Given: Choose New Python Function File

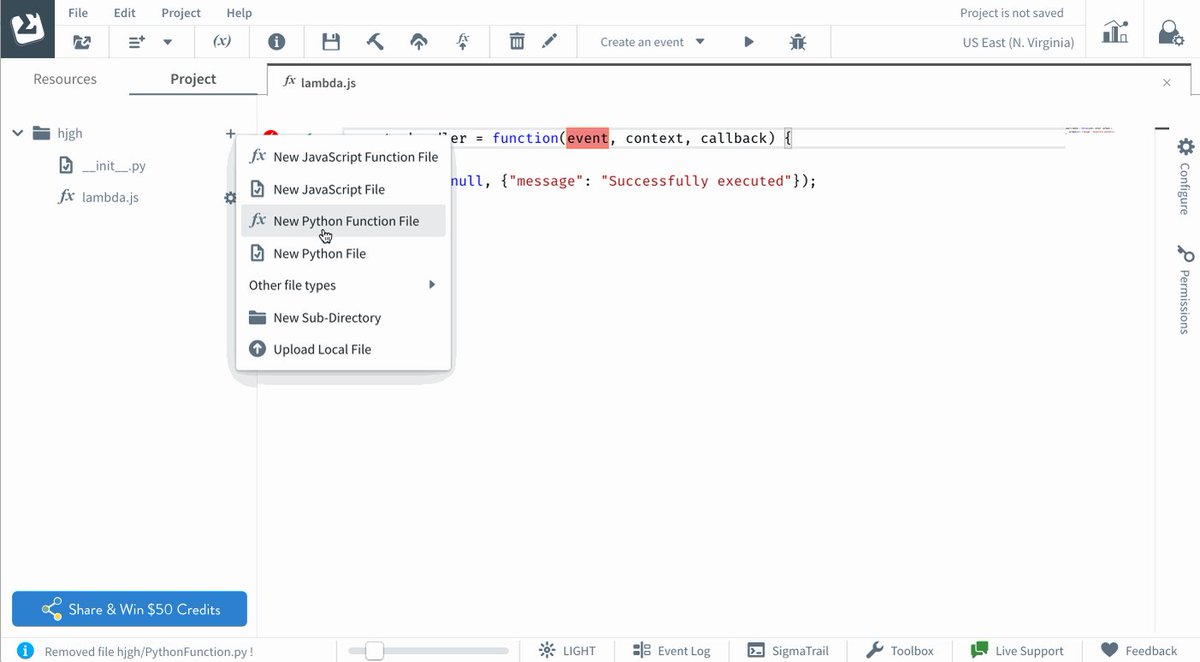Looking at the screenshot, I should [x=343, y=221].
